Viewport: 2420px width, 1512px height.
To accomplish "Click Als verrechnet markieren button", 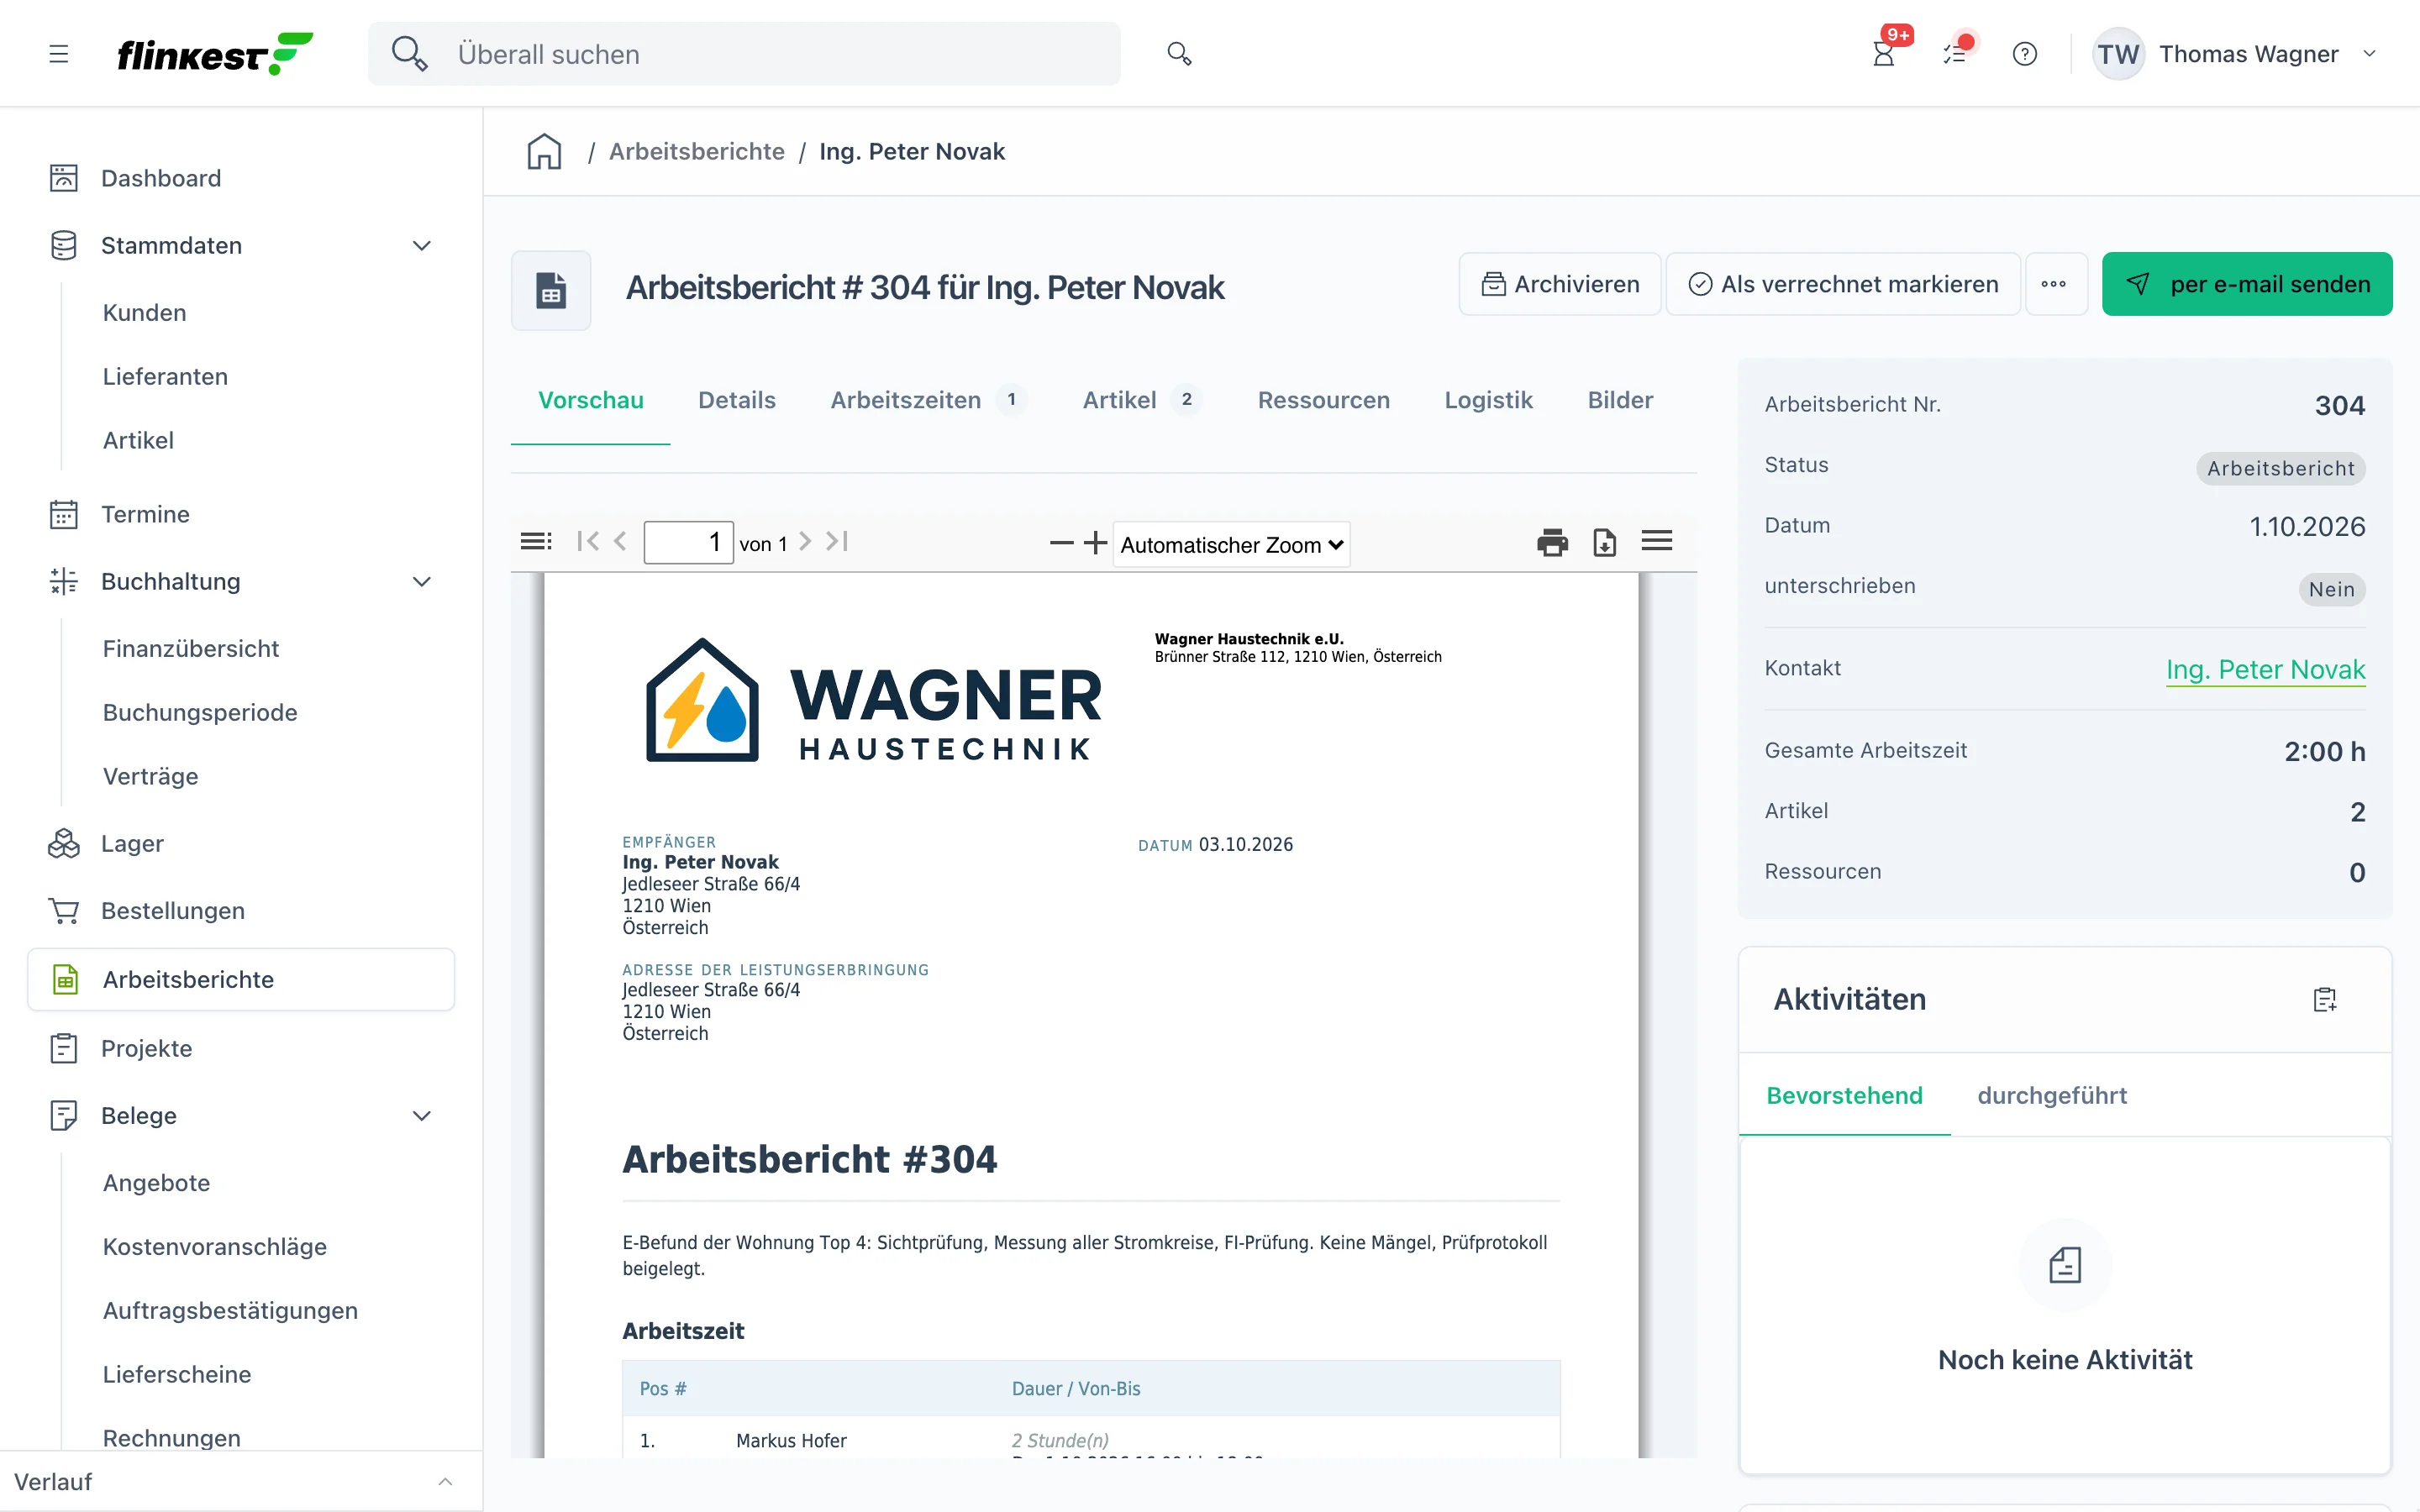I will pyautogui.click(x=1843, y=284).
